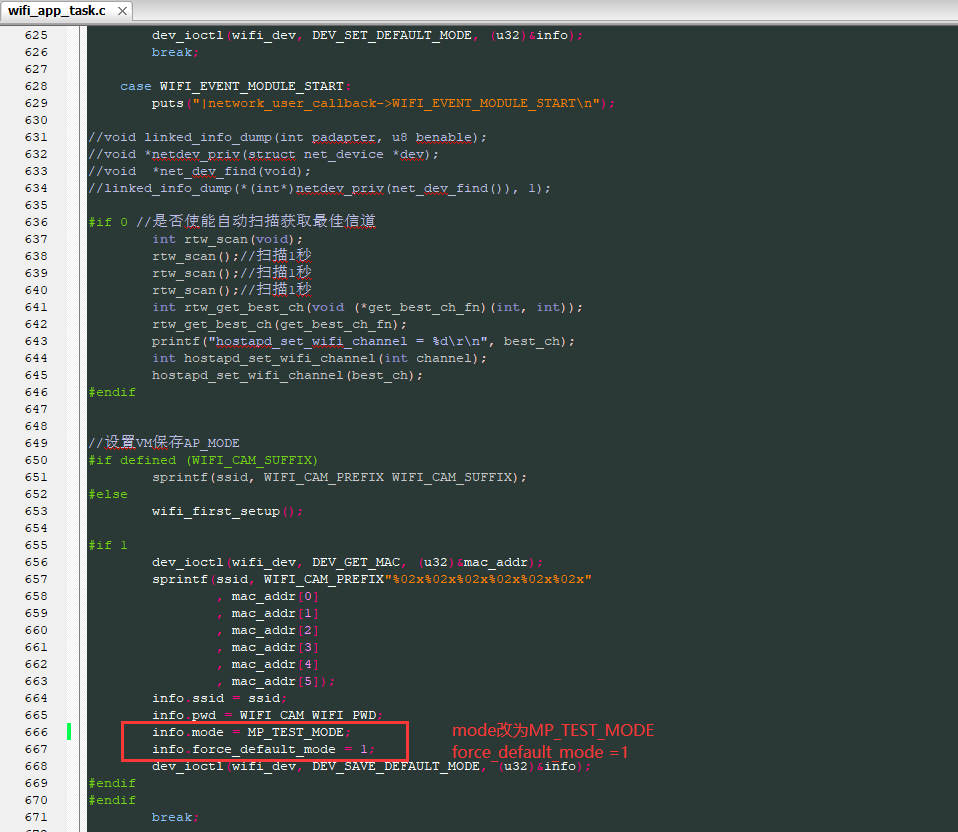
Task: Click the mac_addr[0] argument
Action: pyautogui.click(x=275, y=597)
